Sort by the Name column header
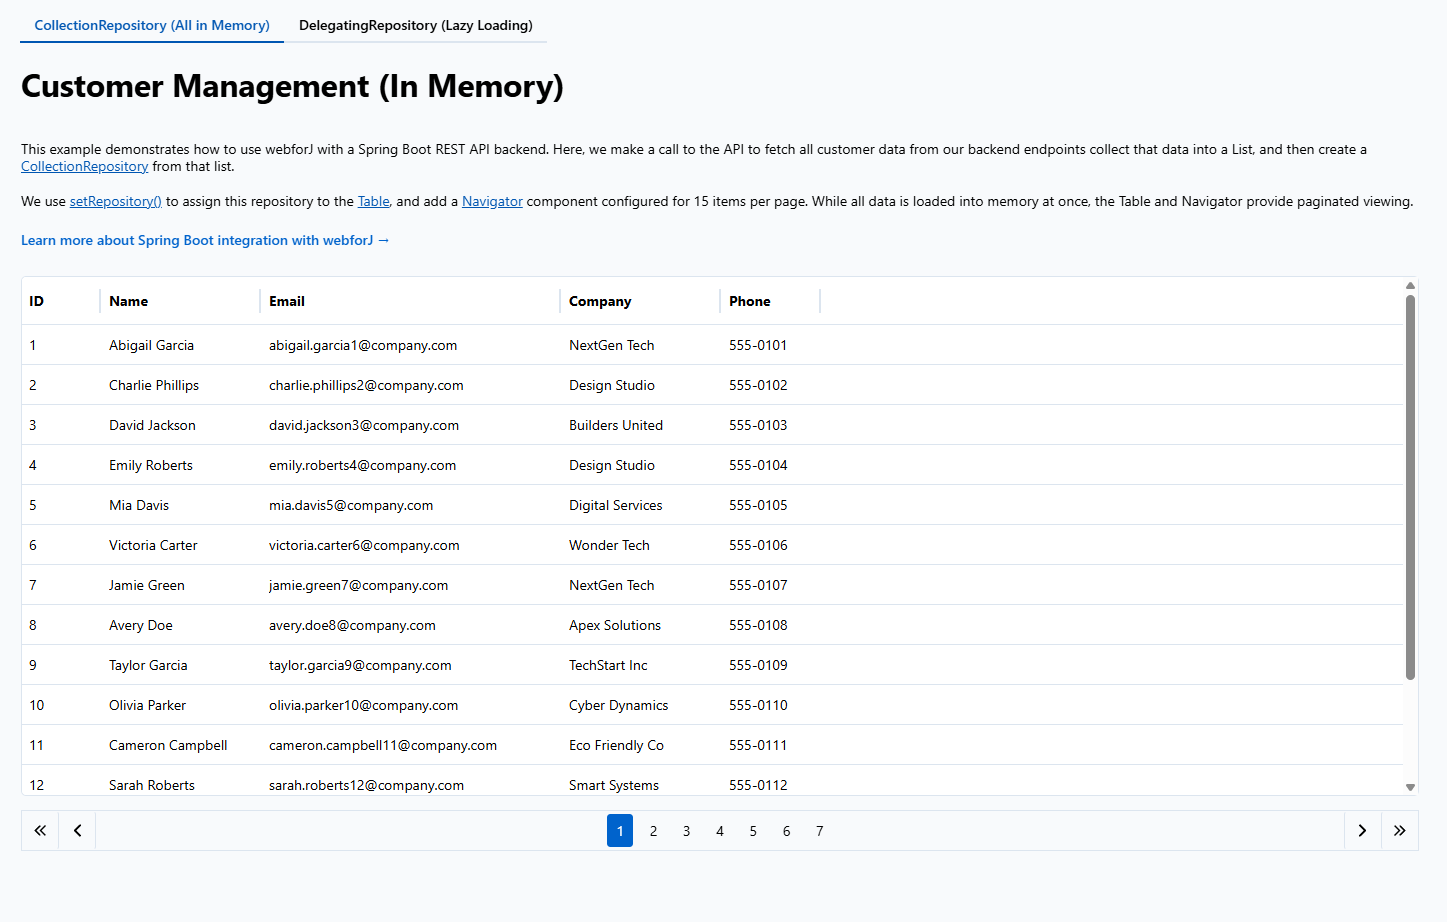 129,301
